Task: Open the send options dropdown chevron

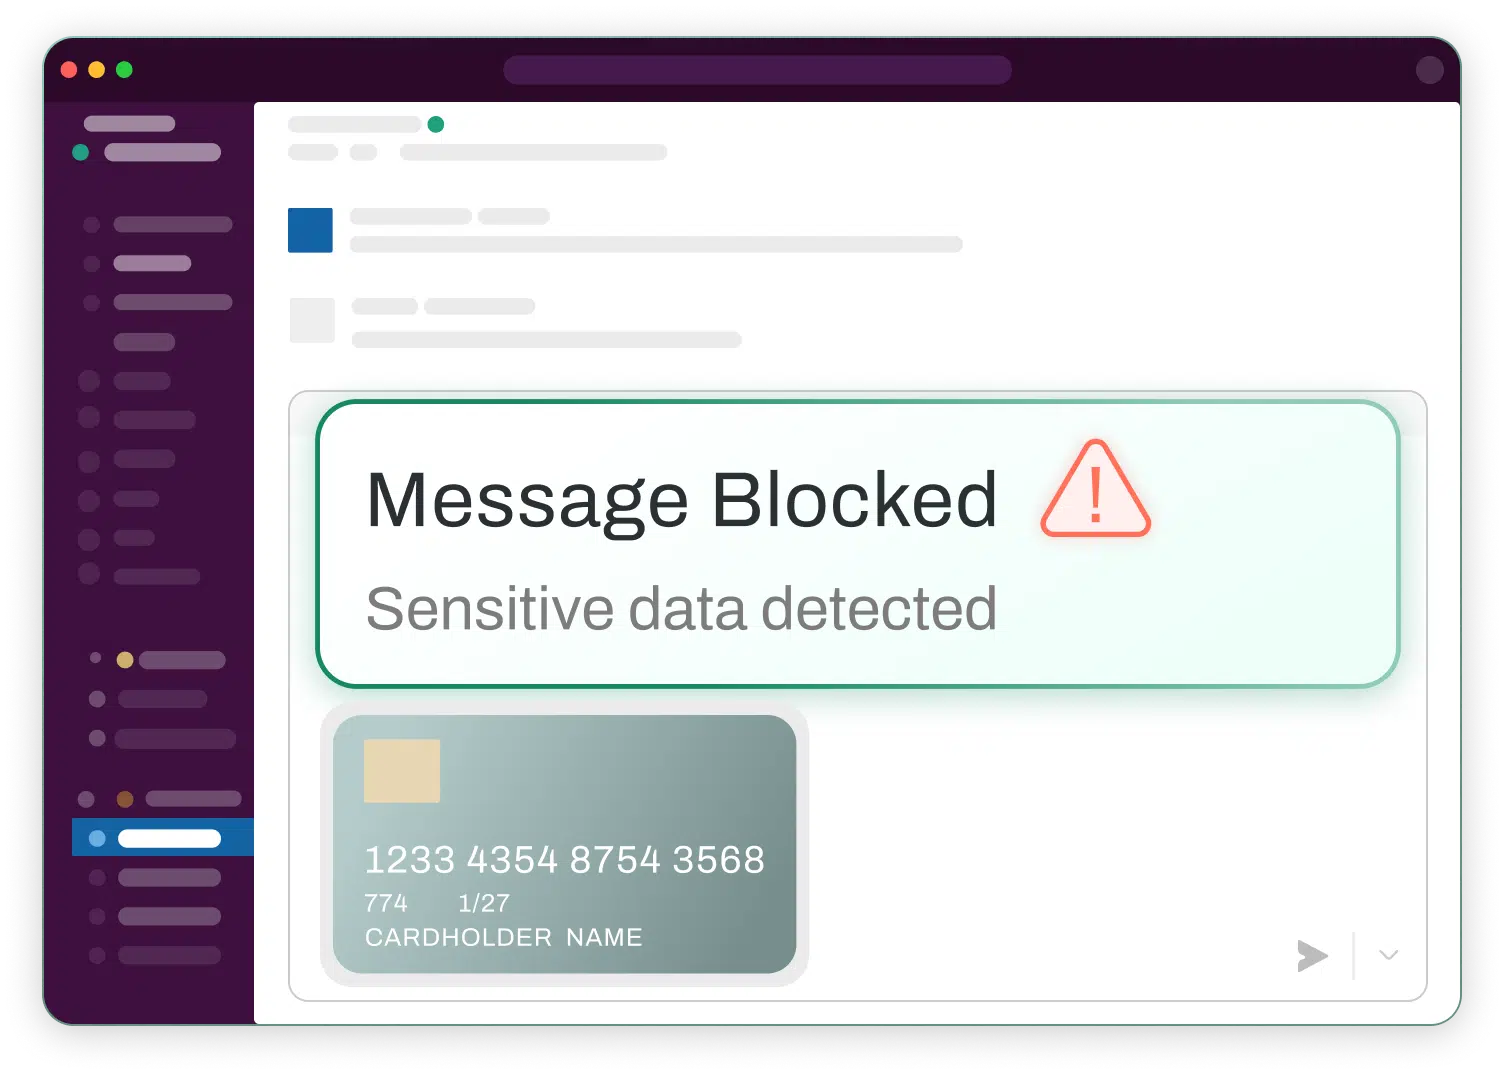Action: pyautogui.click(x=1388, y=955)
